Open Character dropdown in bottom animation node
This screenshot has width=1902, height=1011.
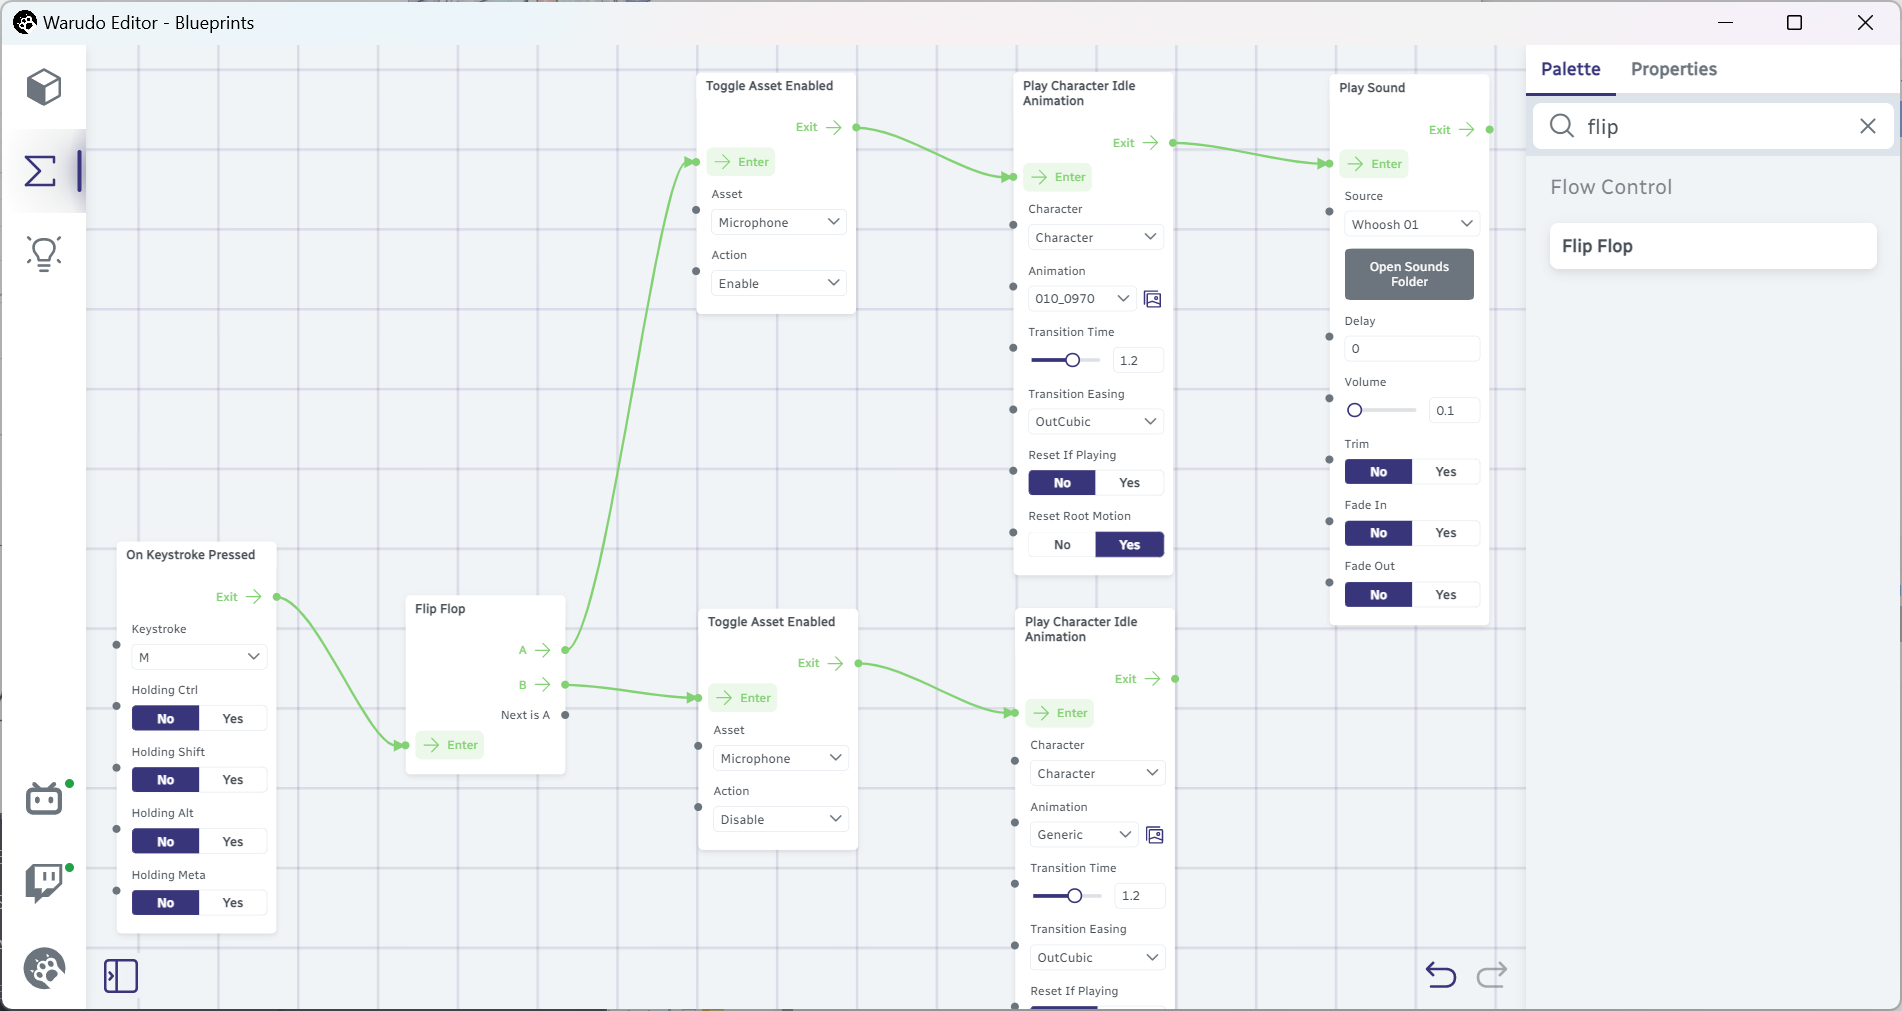click(x=1098, y=774)
